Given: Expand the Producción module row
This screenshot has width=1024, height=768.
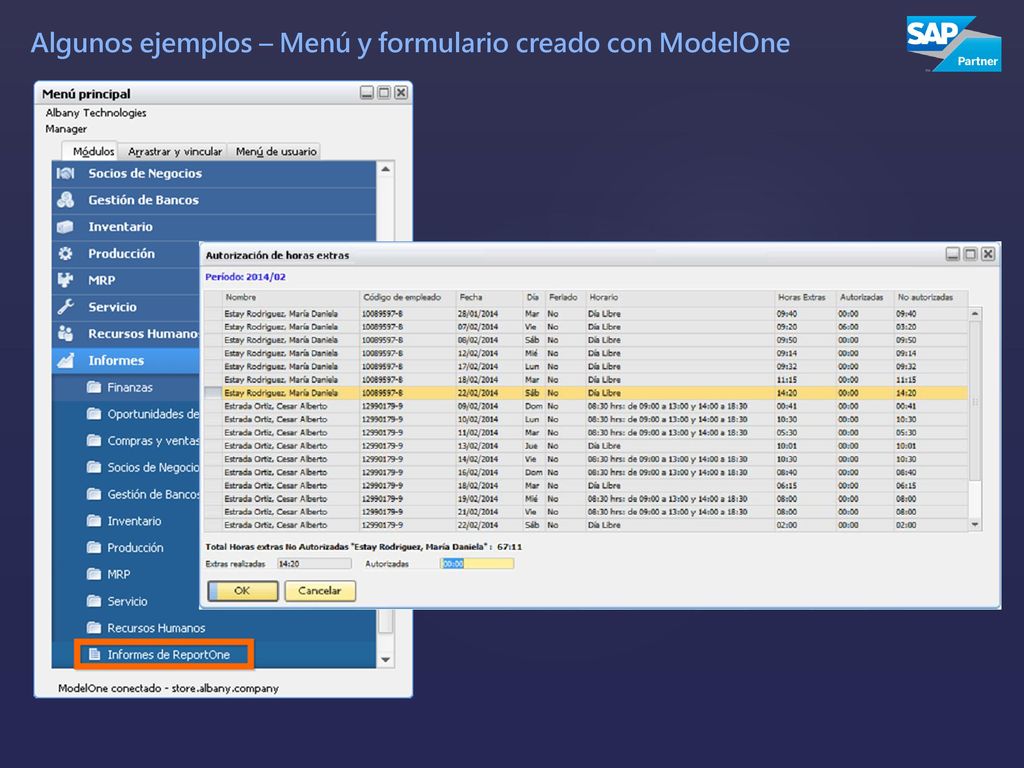Looking at the screenshot, I should click(126, 254).
